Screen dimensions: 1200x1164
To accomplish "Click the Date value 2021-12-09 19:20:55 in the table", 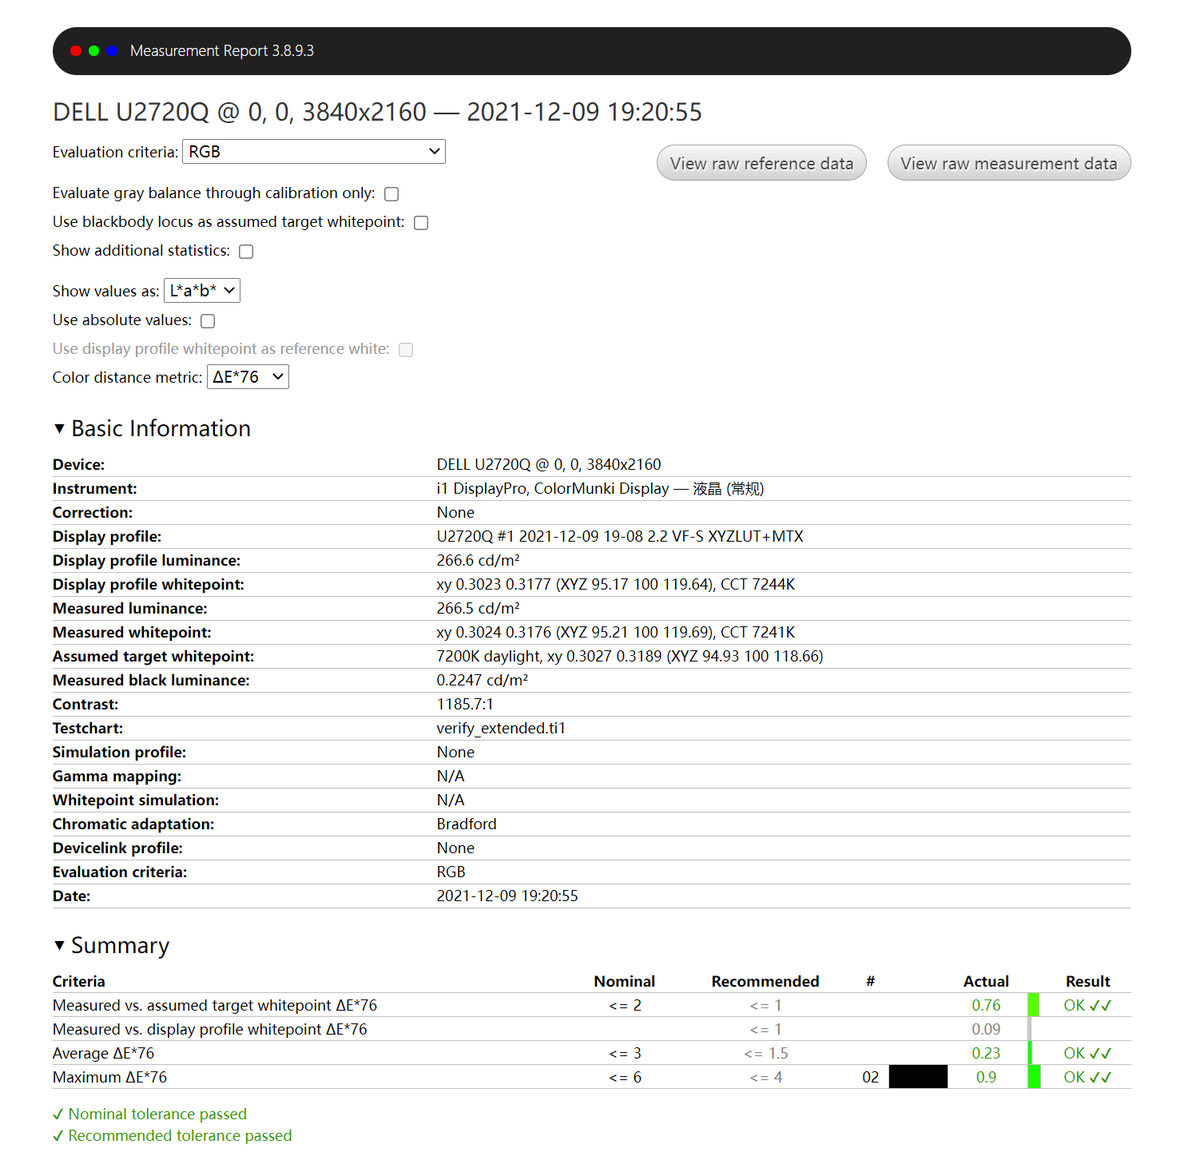I will [x=507, y=897].
